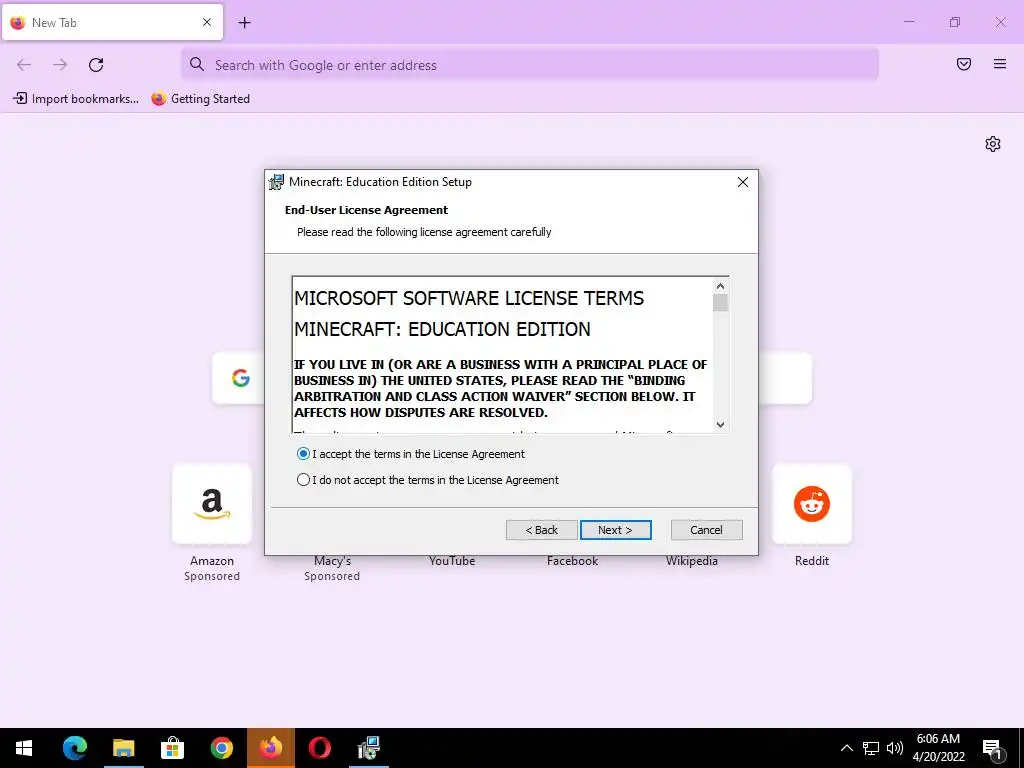Open new tab personalize gear icon

[993, 144]
